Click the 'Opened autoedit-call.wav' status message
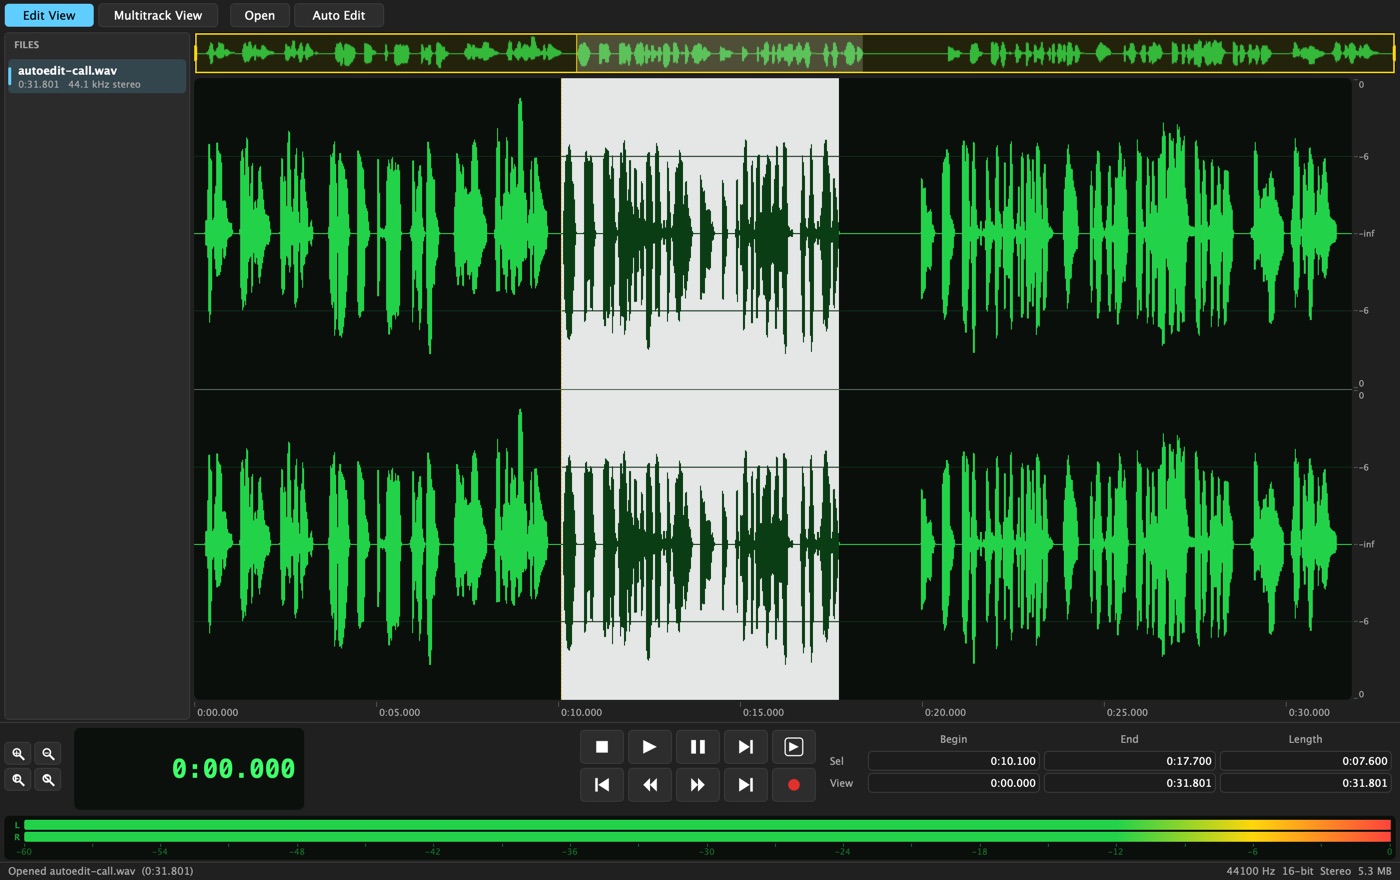1400x880 pixels. (100, 871)
